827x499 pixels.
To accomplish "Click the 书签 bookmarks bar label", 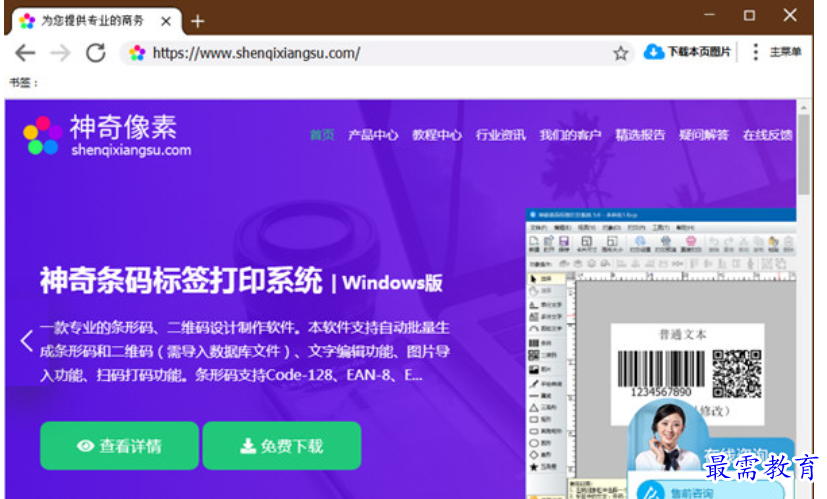I will 24,82.
